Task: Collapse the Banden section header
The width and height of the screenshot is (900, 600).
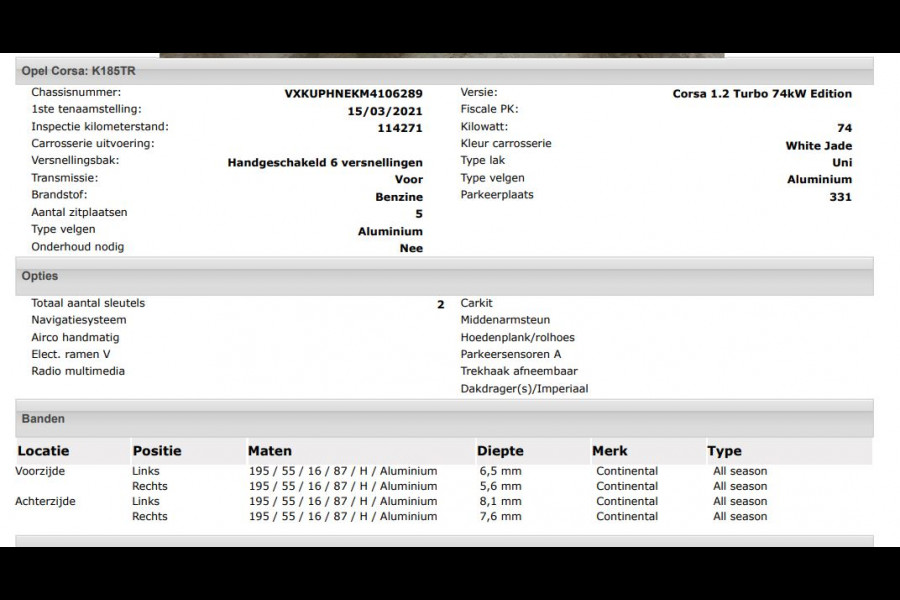Action: [x=40, y=418]
